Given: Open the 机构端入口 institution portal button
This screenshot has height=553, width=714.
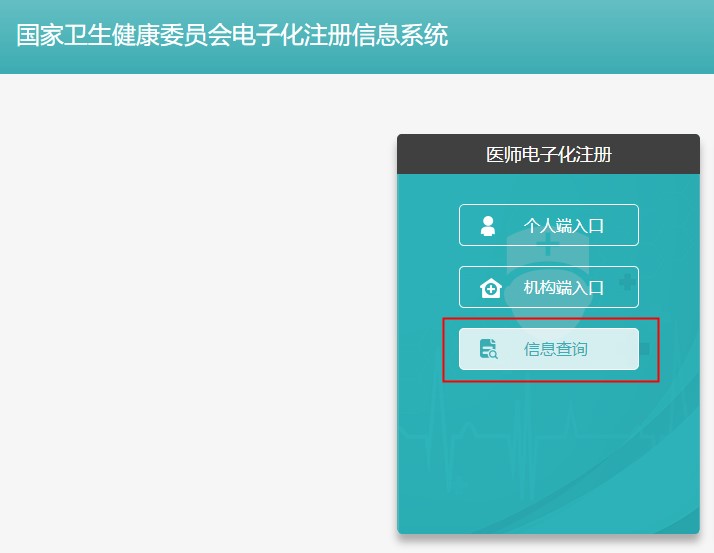Looking at the screenshot, I should coord(548,287).
